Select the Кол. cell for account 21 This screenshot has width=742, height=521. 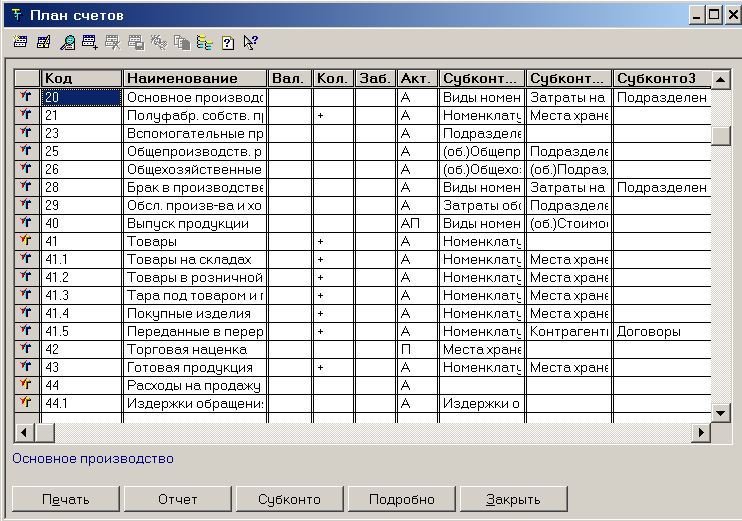click(x=333, y=116)
